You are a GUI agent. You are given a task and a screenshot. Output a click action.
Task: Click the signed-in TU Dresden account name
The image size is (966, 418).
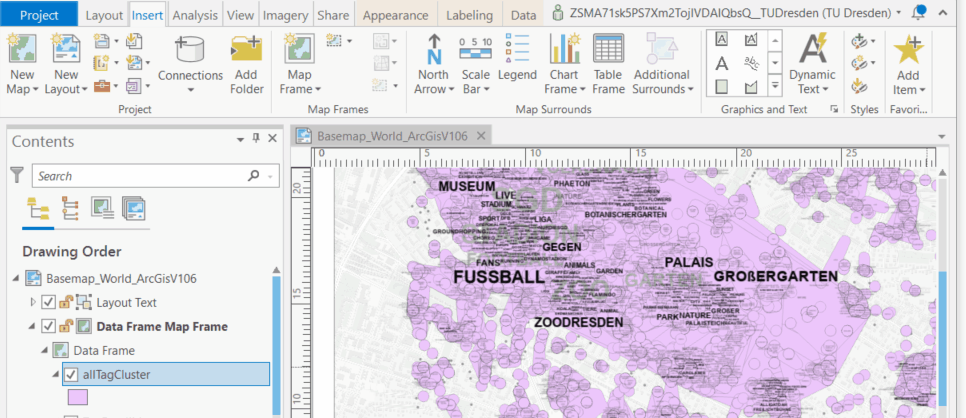(x=731, y=14)
